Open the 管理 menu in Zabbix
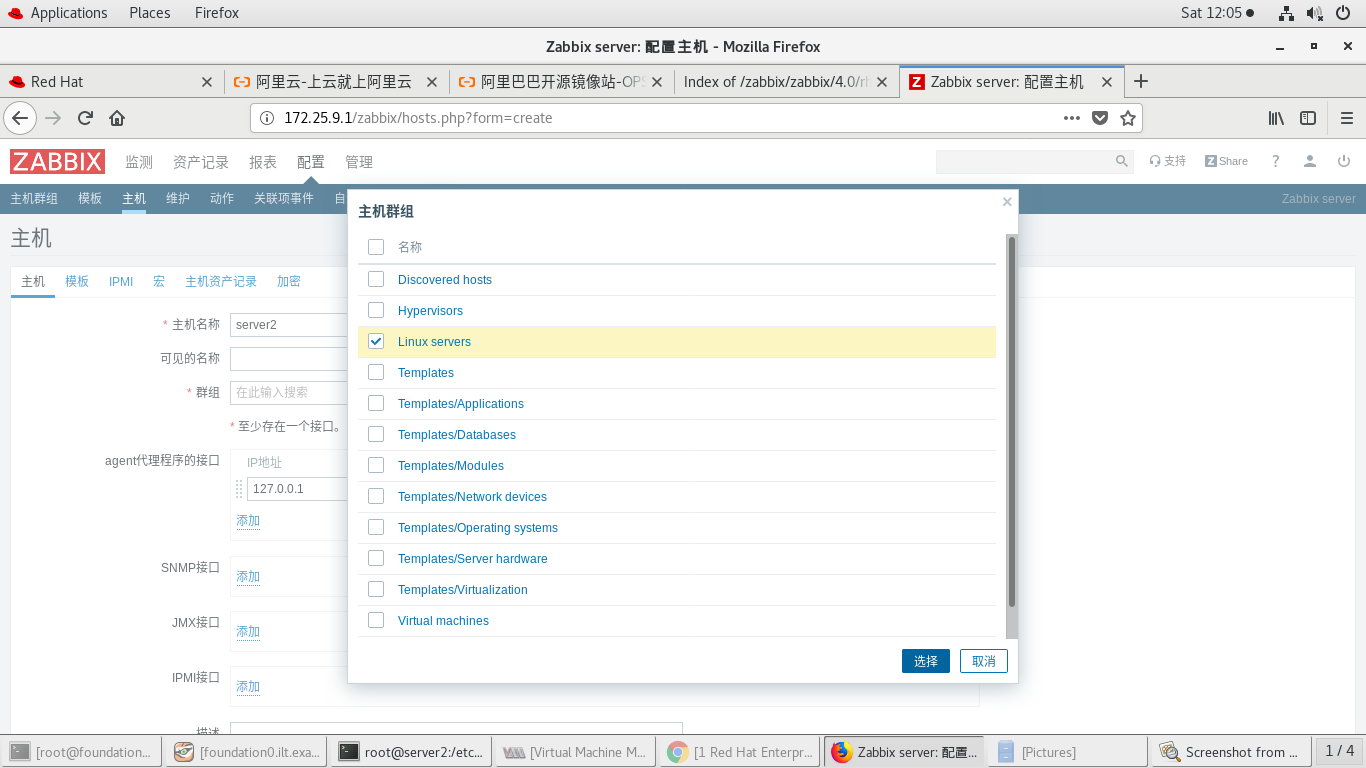The image size is (1366, 768). 358,161
